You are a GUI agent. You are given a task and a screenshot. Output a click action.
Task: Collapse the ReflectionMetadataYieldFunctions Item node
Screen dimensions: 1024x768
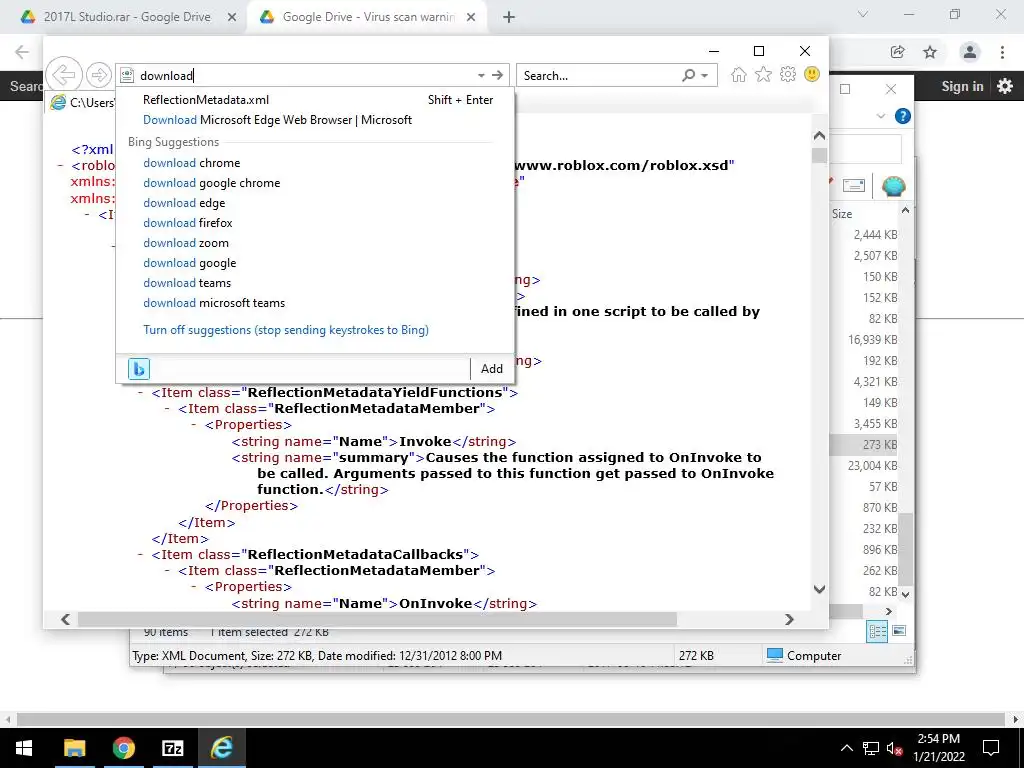point(141,392)
